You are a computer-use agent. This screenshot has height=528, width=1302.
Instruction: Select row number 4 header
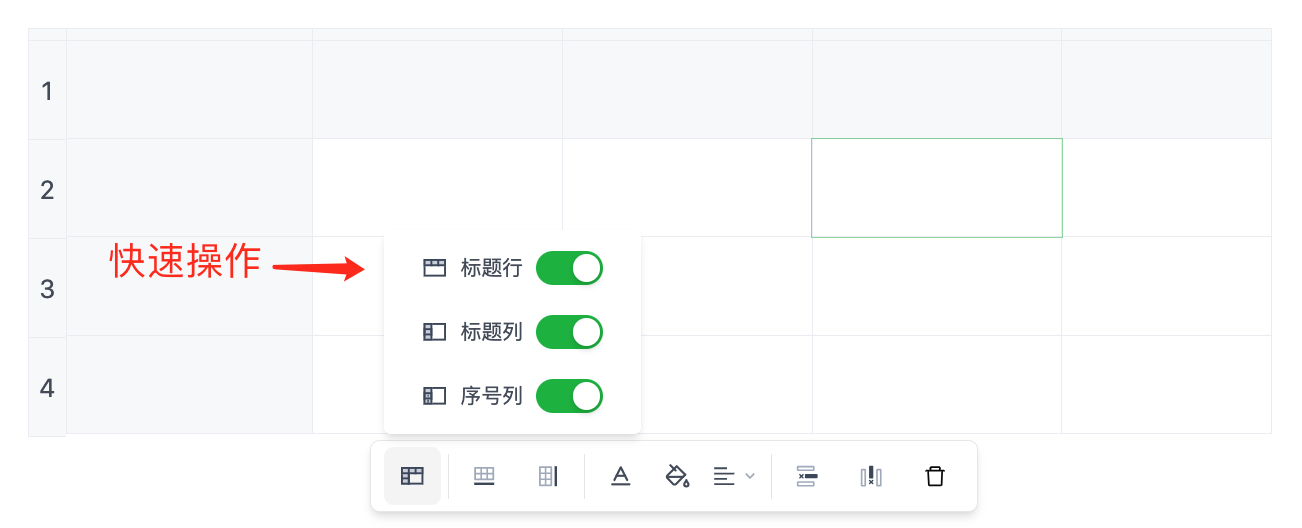(x=47, y=387)
